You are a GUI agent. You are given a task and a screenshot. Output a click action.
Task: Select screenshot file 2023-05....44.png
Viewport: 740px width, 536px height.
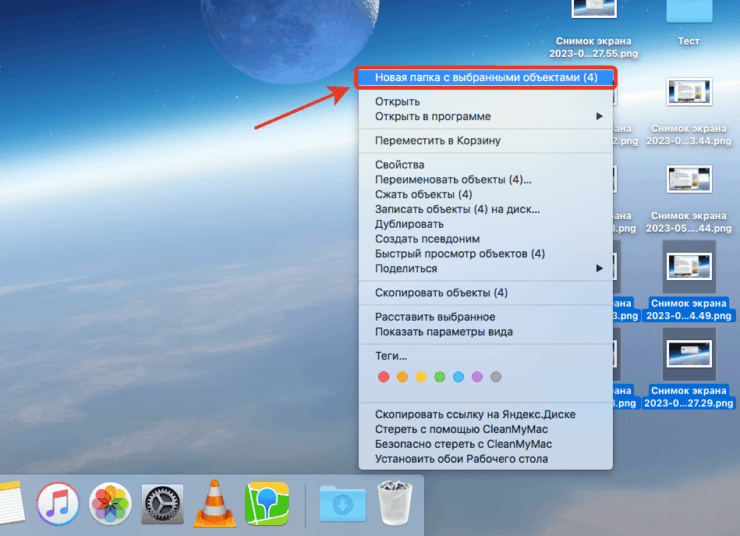coord(689,199)
